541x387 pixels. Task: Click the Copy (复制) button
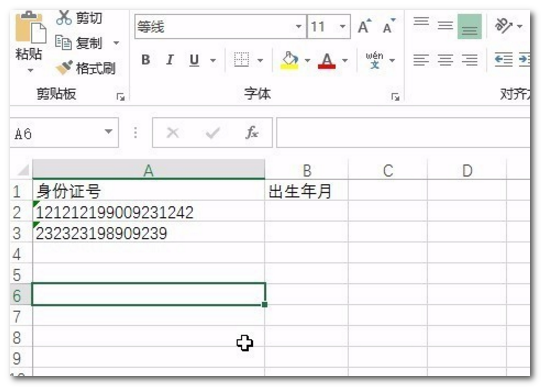tap(79, 43)
